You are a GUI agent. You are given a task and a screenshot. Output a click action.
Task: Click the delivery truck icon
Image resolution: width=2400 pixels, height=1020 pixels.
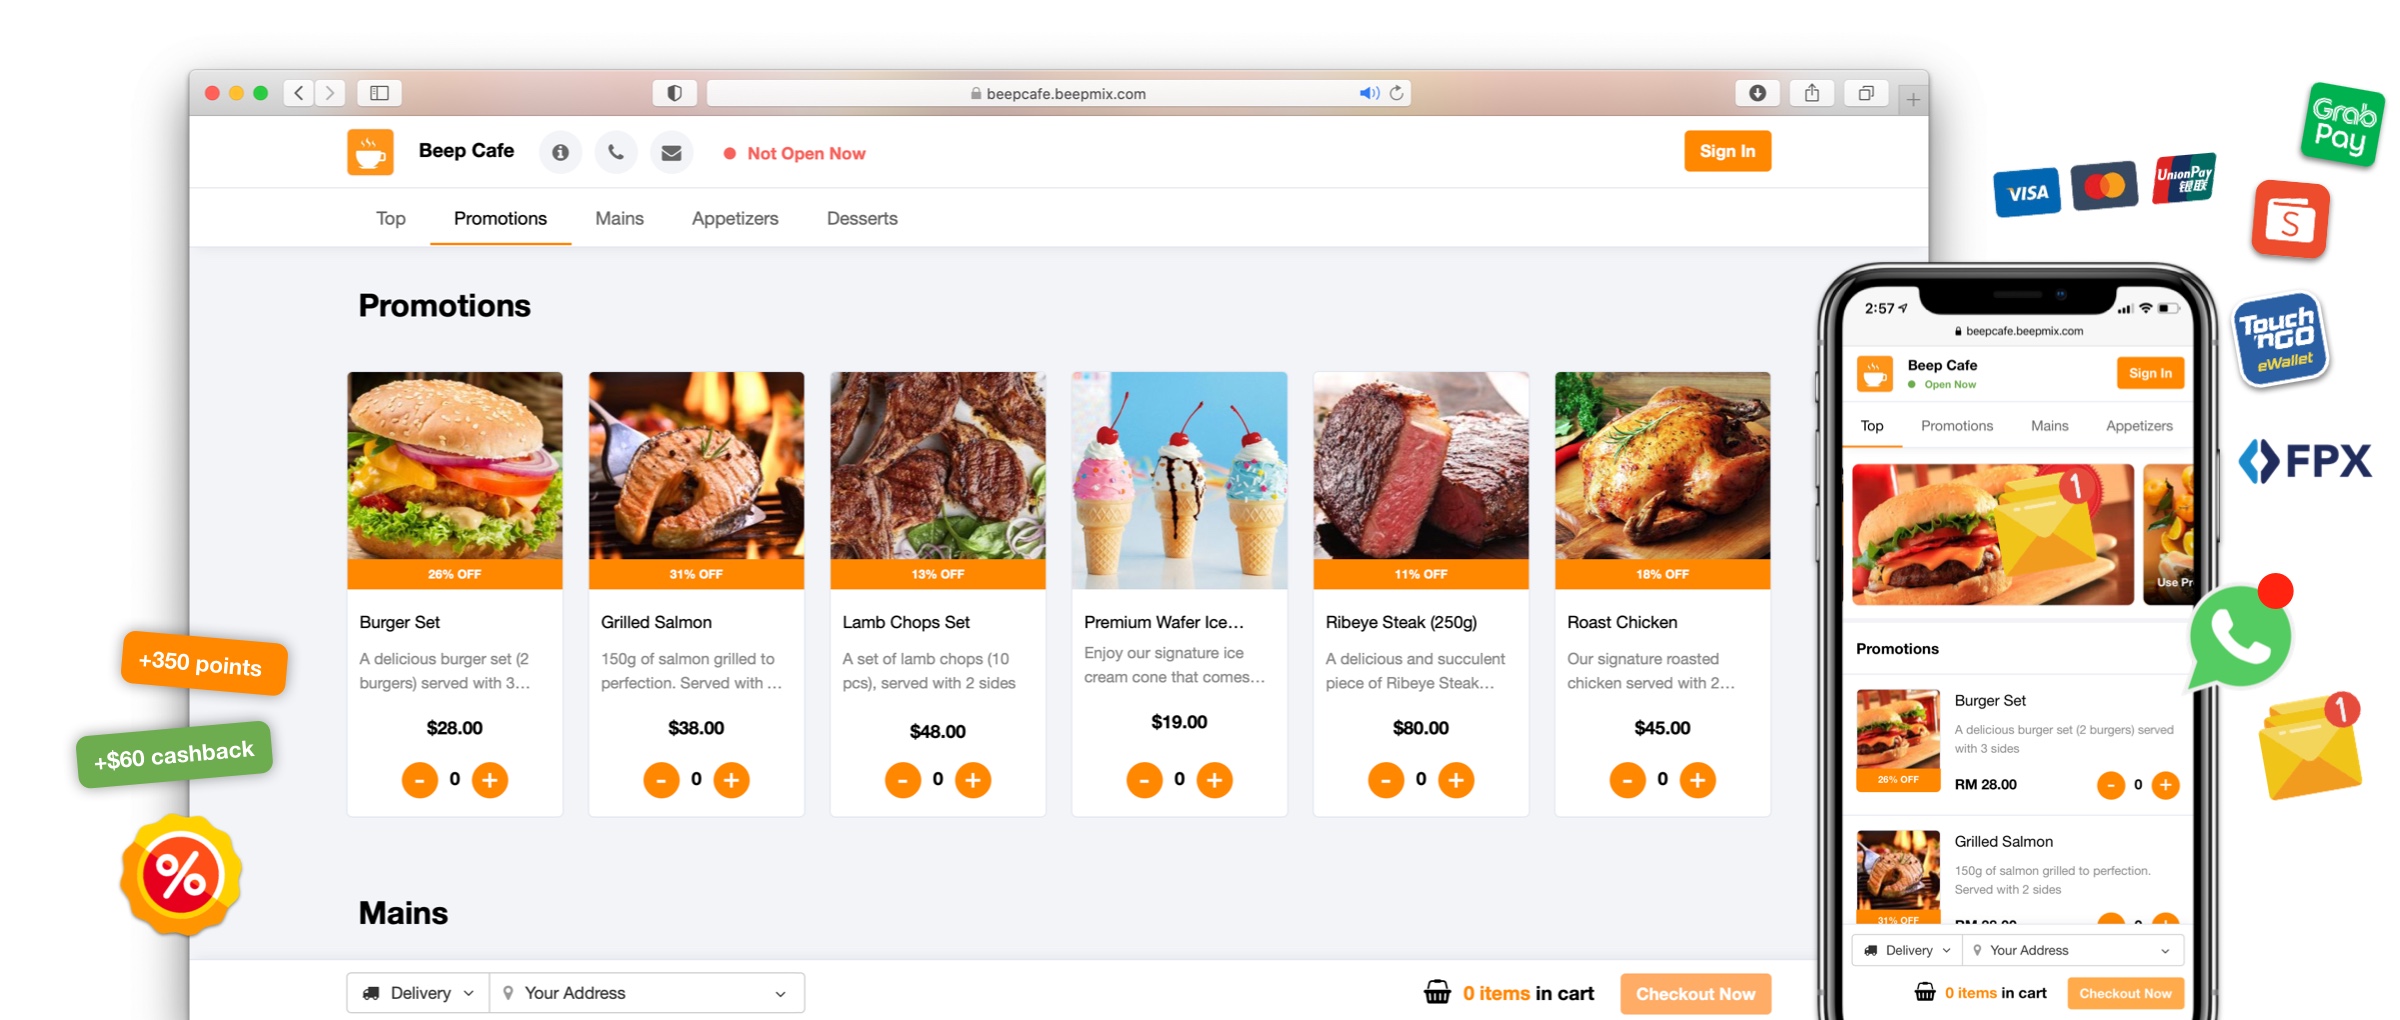(372, 992)
